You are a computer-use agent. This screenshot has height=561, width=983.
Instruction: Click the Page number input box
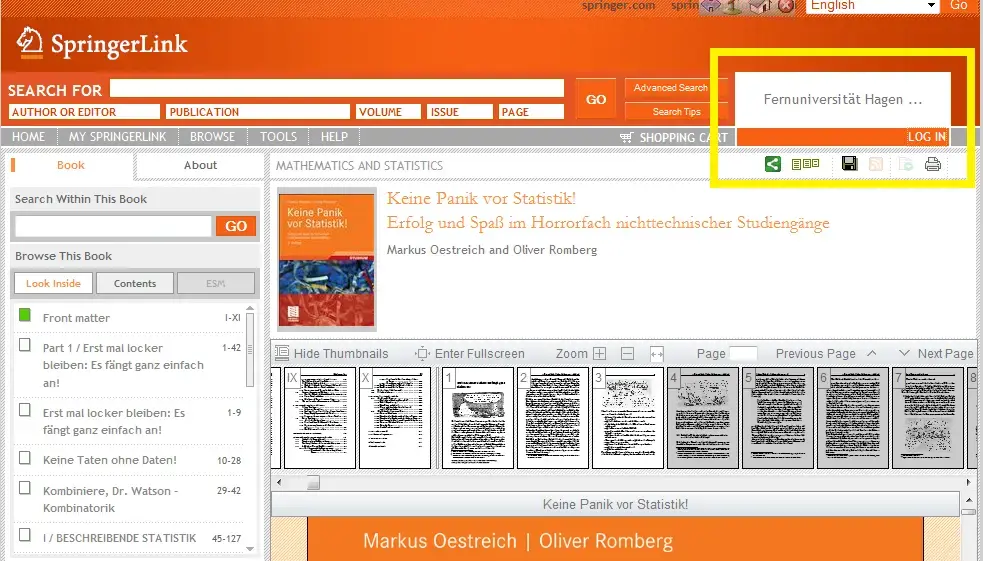click(x=743, y=354)
